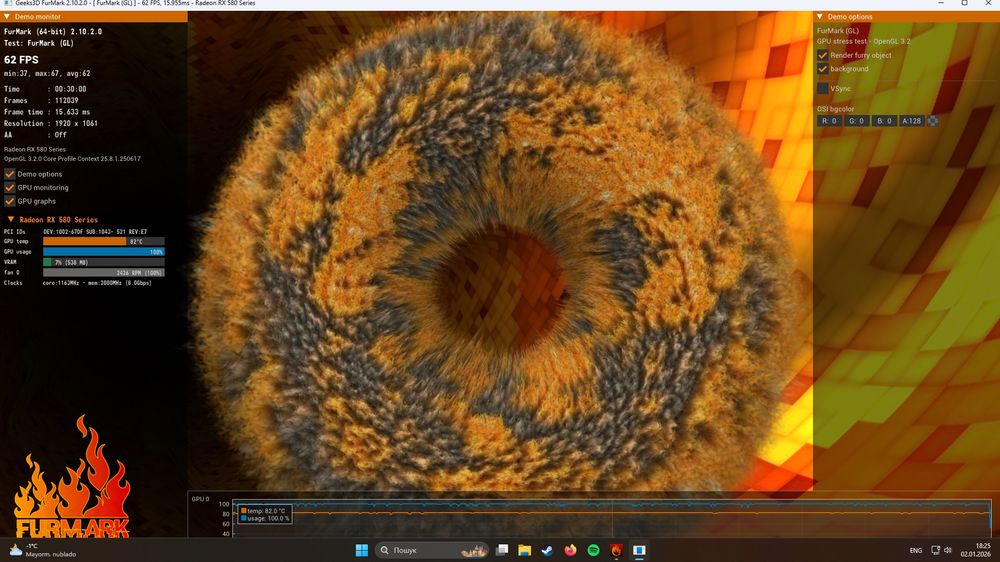The image size is (1000, 562).
Task: Toggle the GPU graphs checkbox
Action: click(10, 201)
